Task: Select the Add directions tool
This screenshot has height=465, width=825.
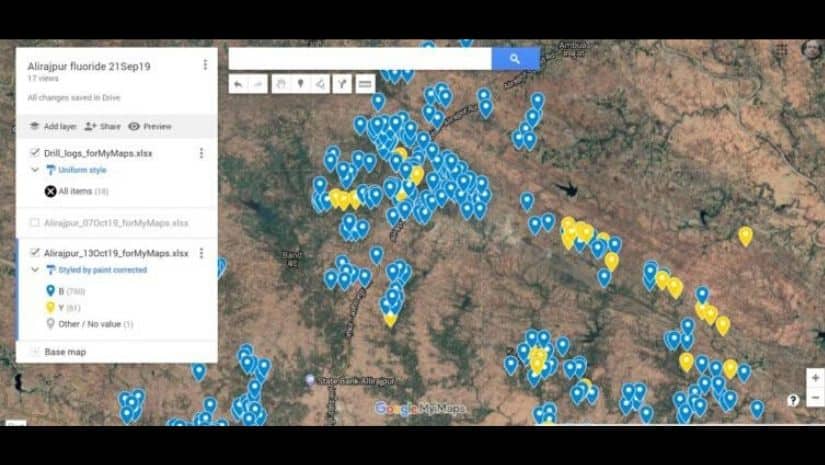Action: click(x=342, y=85)
